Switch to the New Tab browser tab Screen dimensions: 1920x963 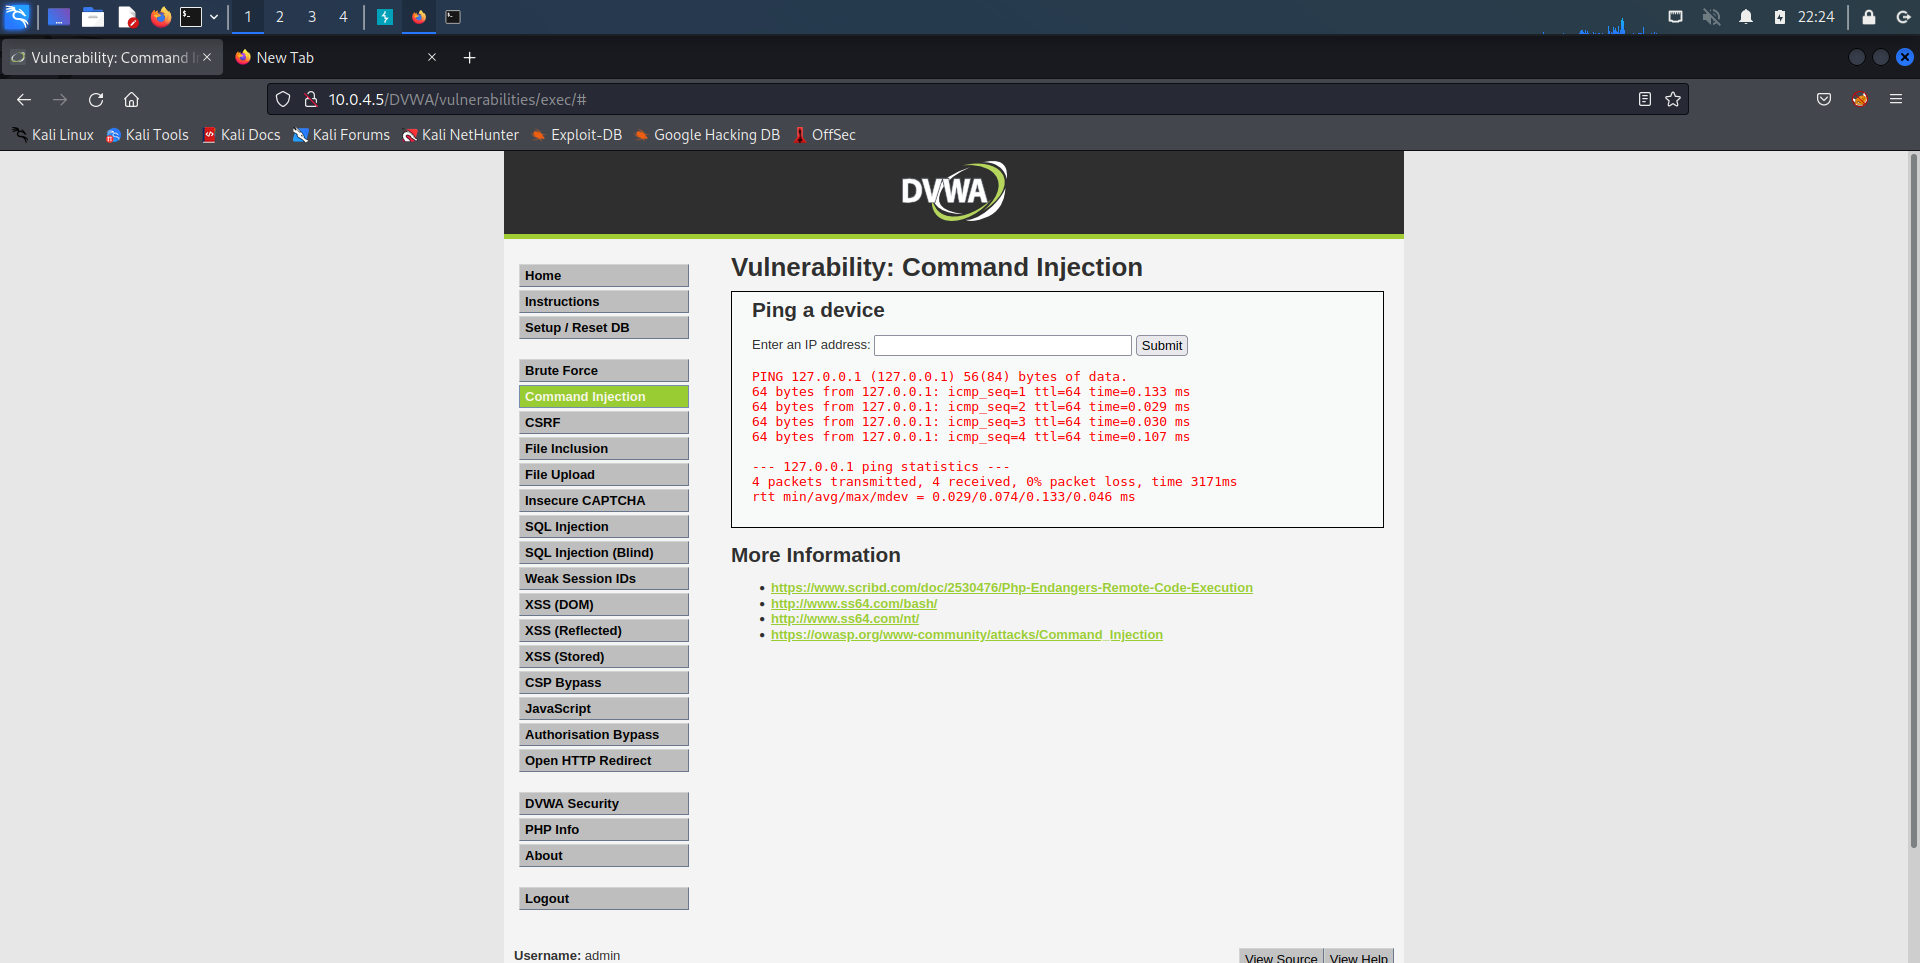[330, 58]
